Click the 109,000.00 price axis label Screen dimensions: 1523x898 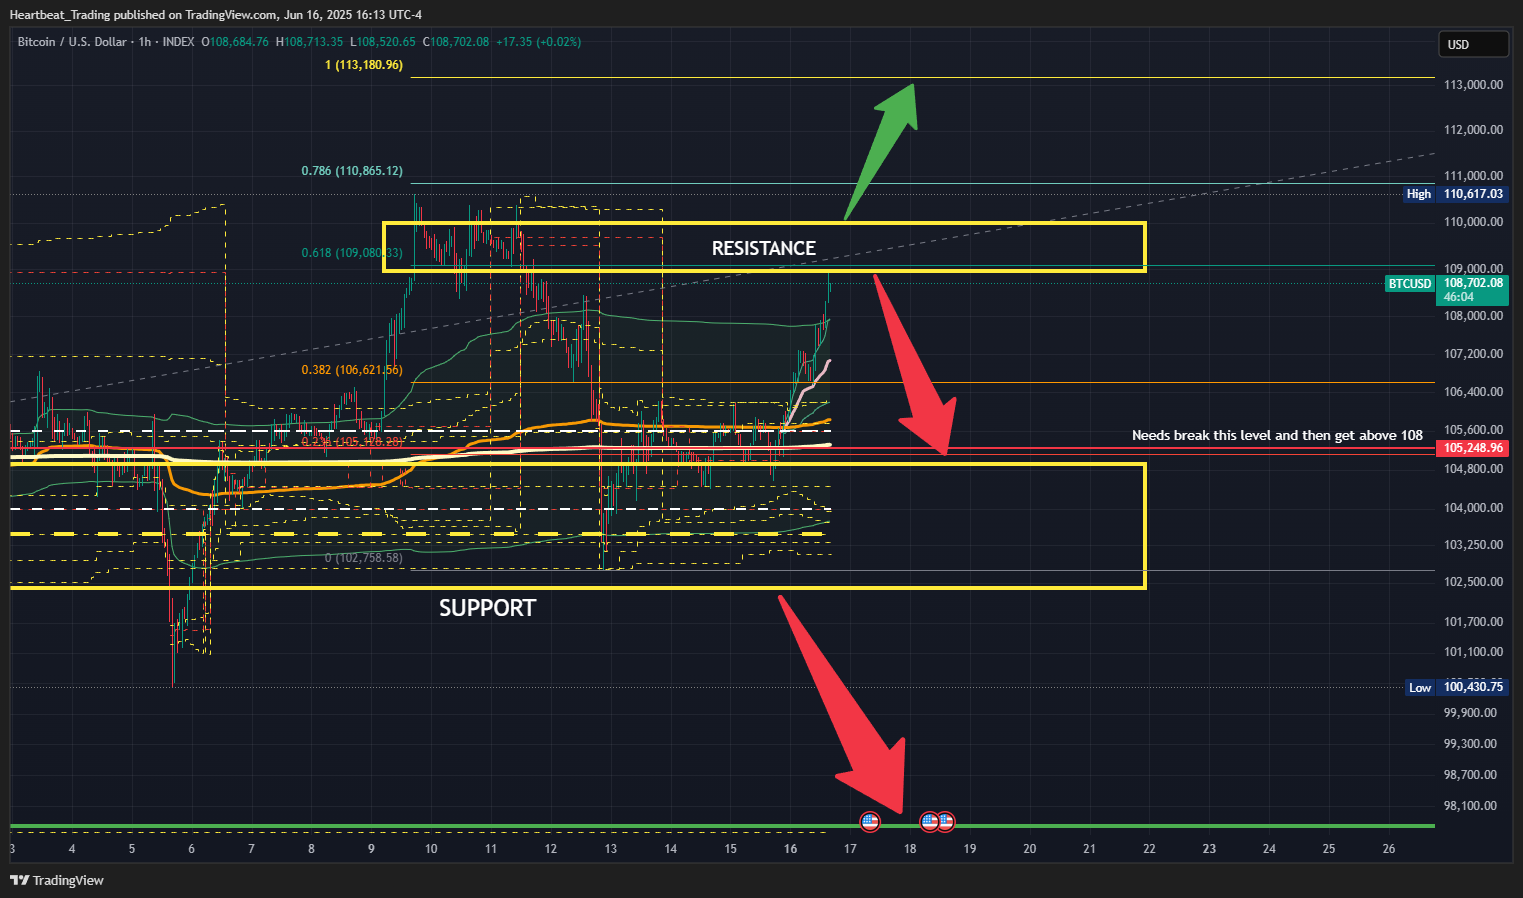tap(1473, 269)
